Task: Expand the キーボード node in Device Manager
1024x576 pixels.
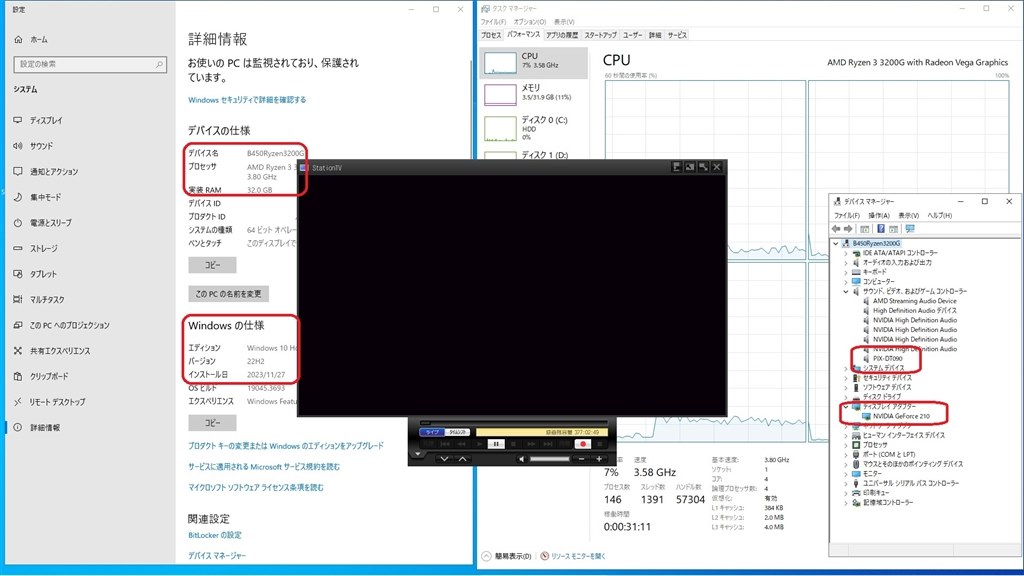Action: click(846, 271)
